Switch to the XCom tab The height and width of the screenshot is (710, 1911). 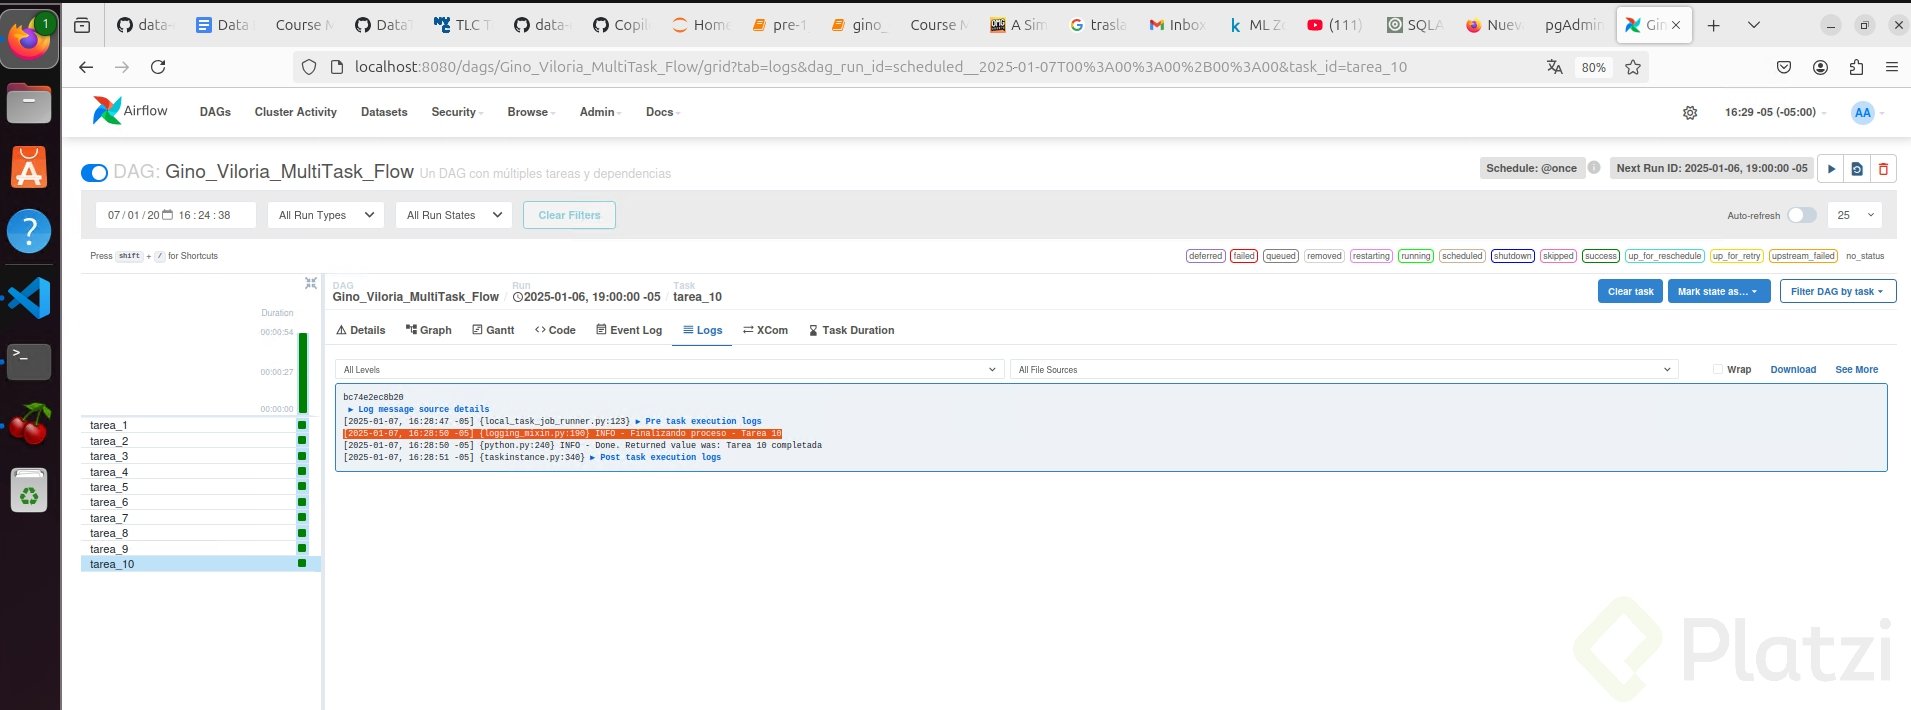[765, 330]
